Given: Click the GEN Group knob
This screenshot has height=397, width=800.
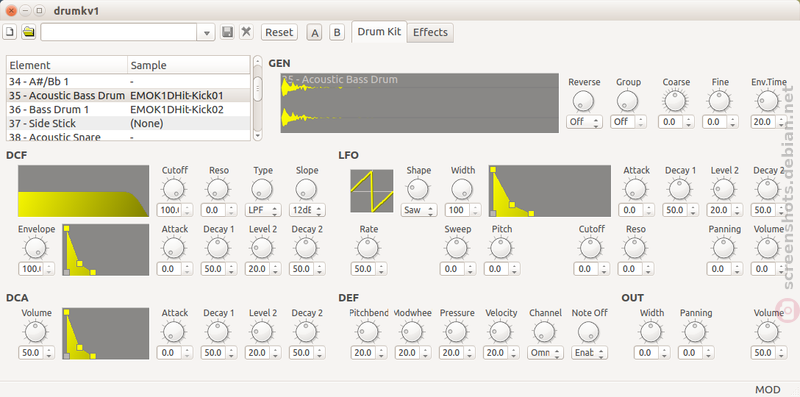Looking at the screenshot, I should pos(627,102).
